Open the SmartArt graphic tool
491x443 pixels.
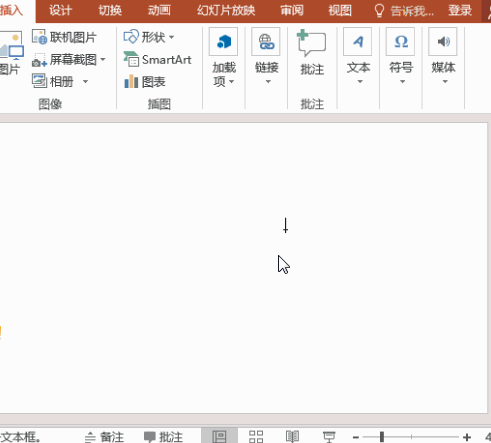[x=157, y=60]
